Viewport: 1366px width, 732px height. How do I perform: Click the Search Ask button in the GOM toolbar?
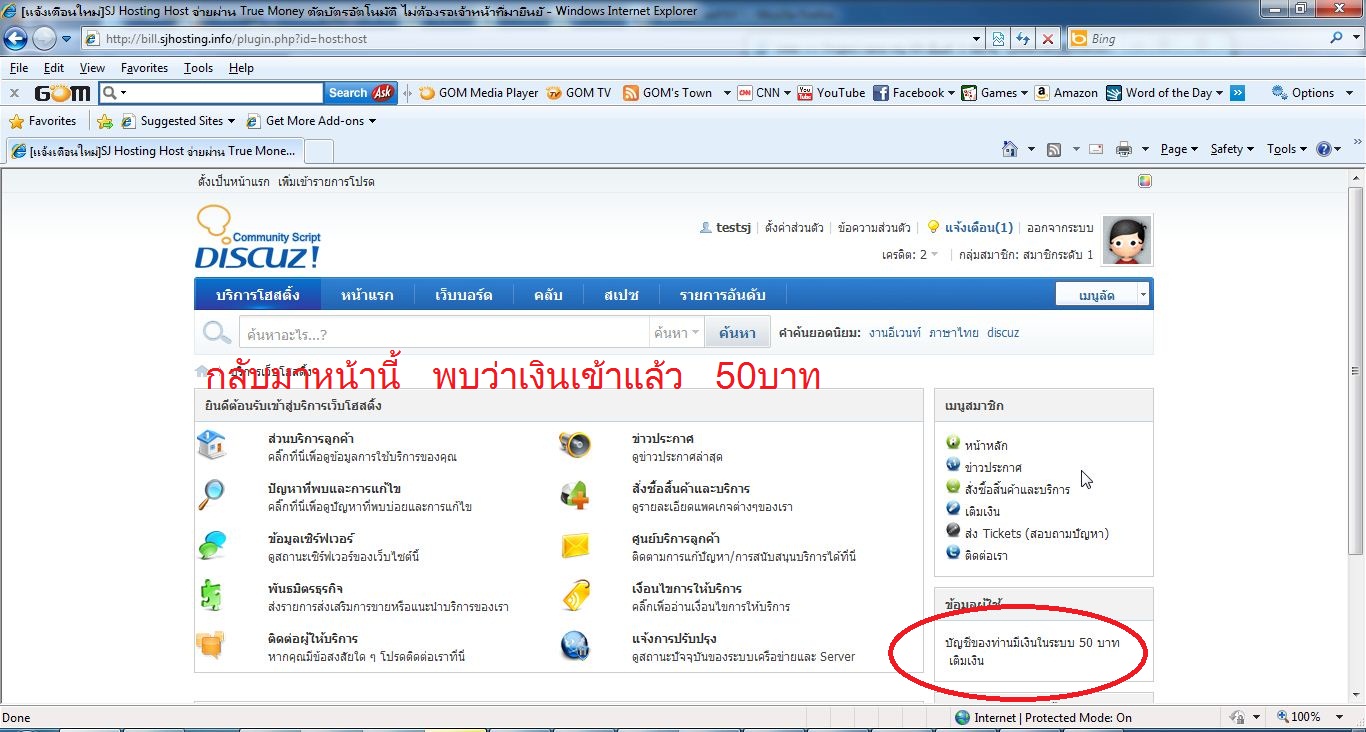[360, 93]
